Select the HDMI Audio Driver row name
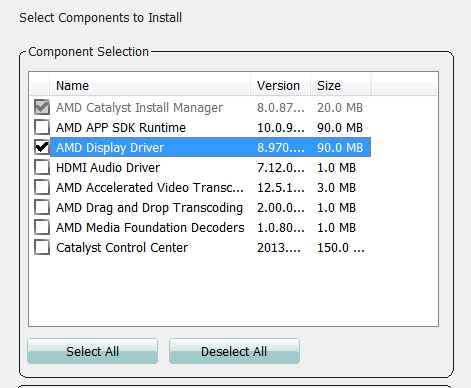Image resolution: width=471 pixels, height=388 pixels. pyautogui.click(x=108, y=168)
